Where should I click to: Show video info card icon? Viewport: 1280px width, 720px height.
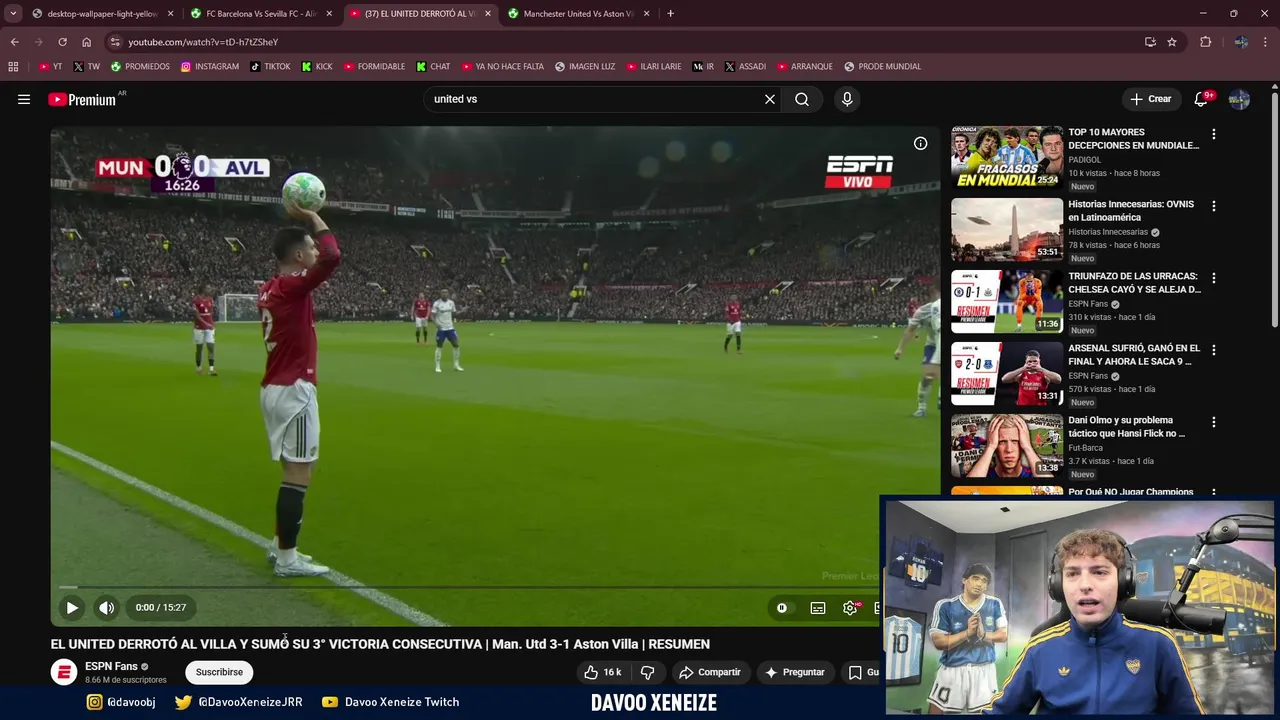click(920, 143)
